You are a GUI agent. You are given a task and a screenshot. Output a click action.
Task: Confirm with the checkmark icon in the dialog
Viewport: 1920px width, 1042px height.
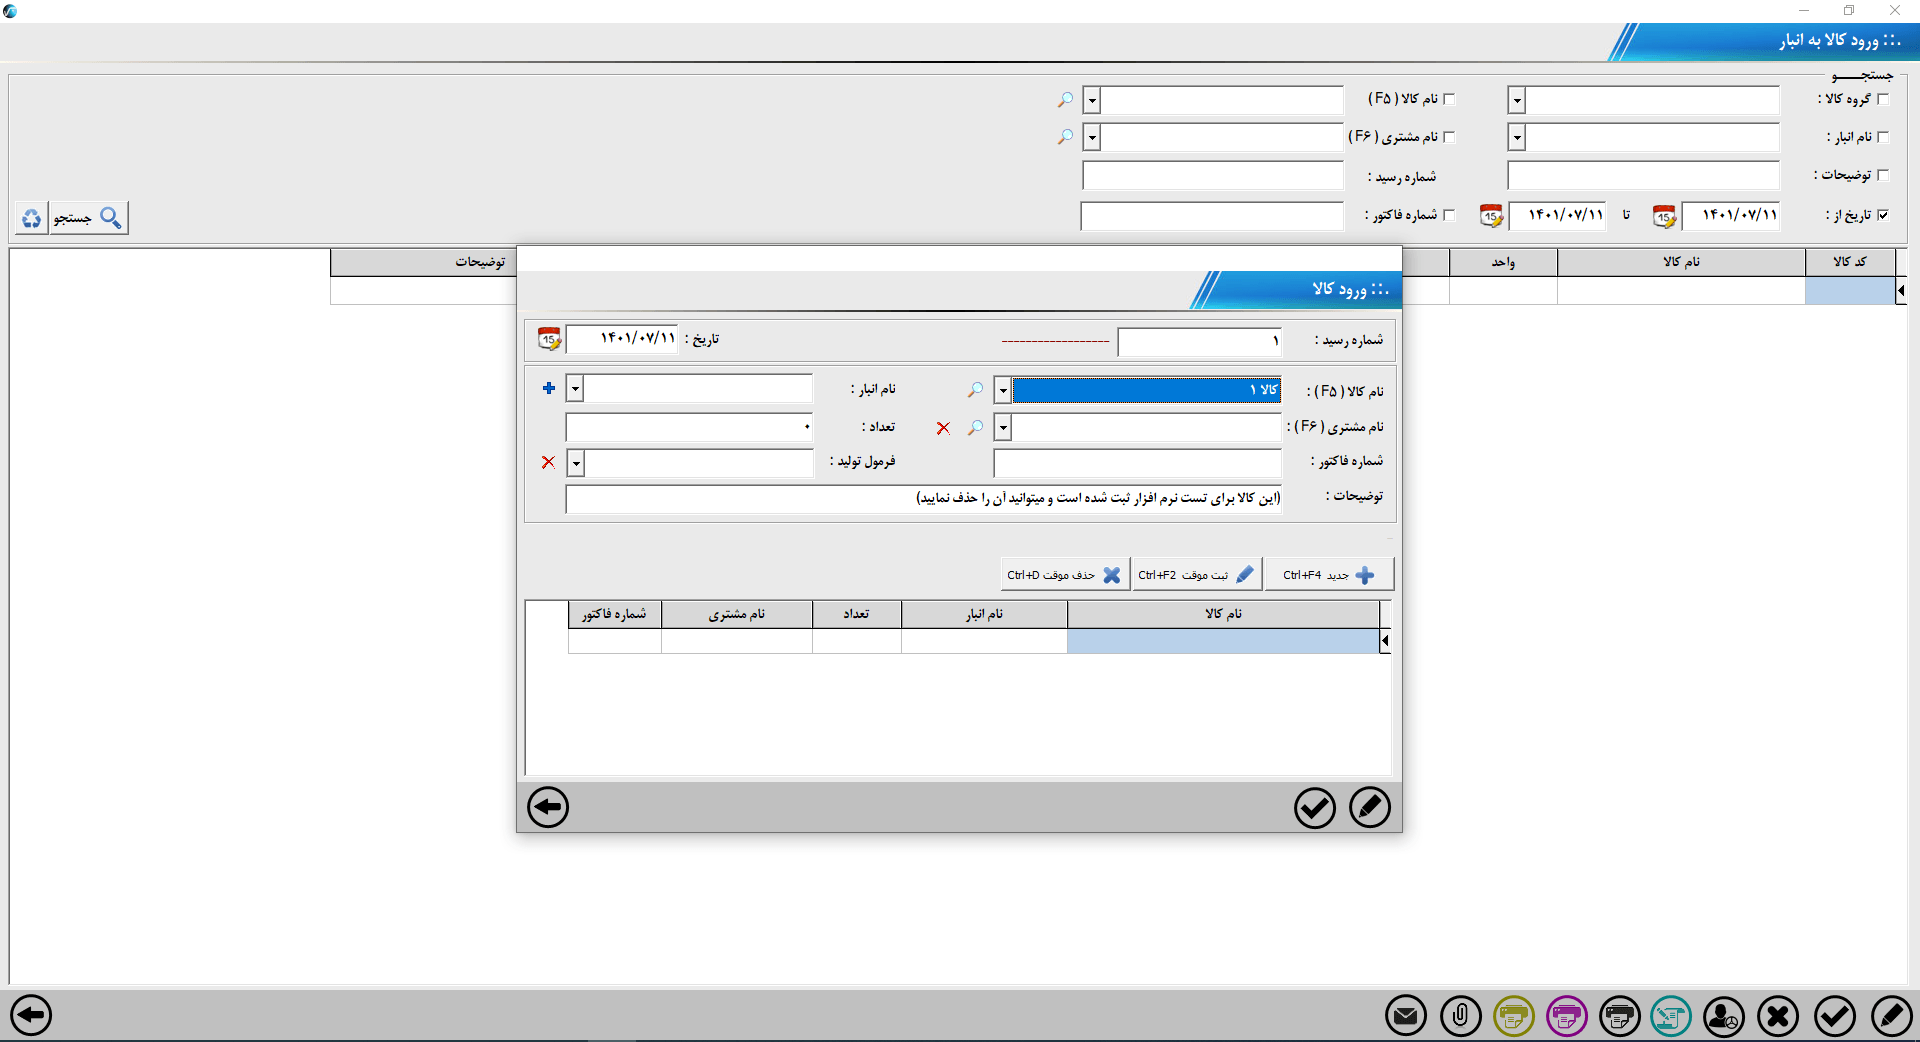pyautogui.click(x=1315, y=808)
